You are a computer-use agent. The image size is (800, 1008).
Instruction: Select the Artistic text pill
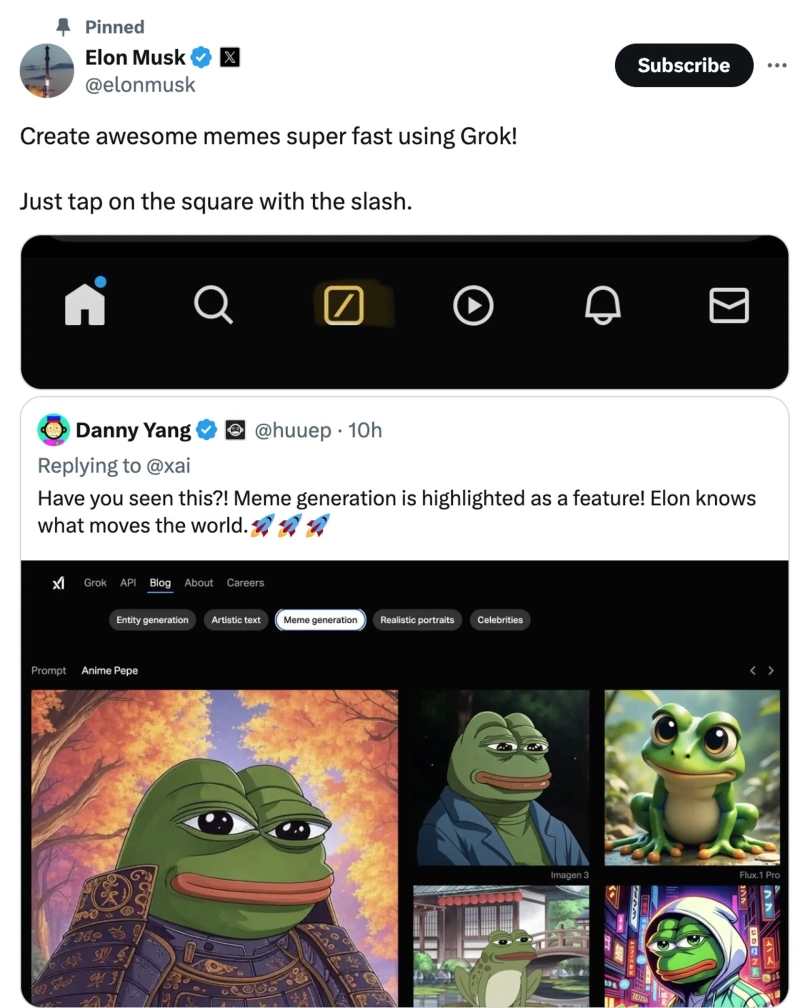(x=236, y=620)
